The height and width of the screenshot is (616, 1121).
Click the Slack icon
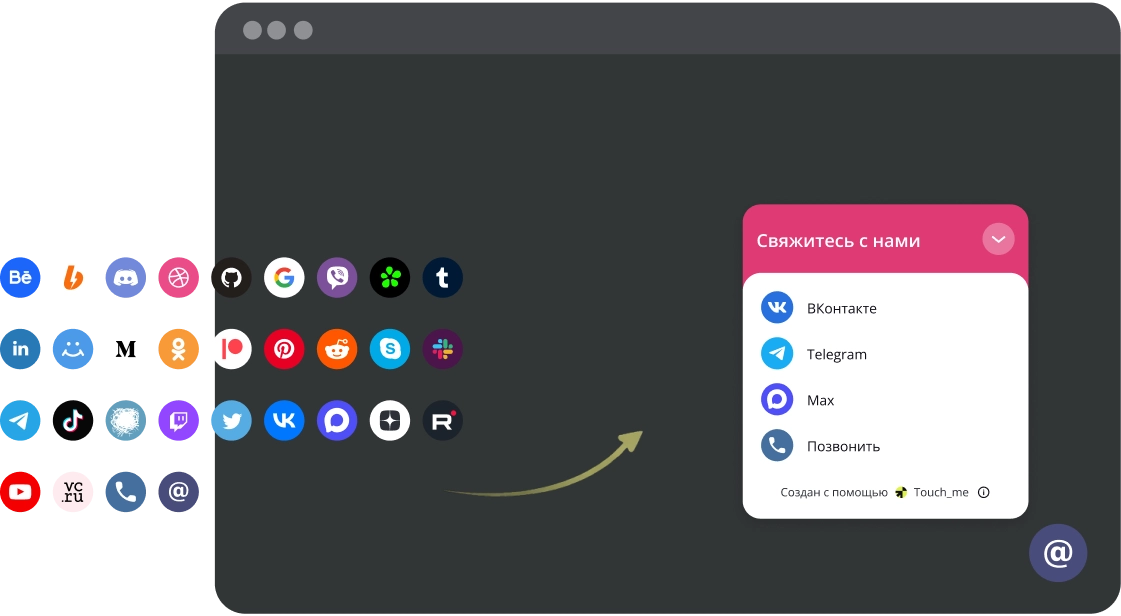click(x=442, y=349)
